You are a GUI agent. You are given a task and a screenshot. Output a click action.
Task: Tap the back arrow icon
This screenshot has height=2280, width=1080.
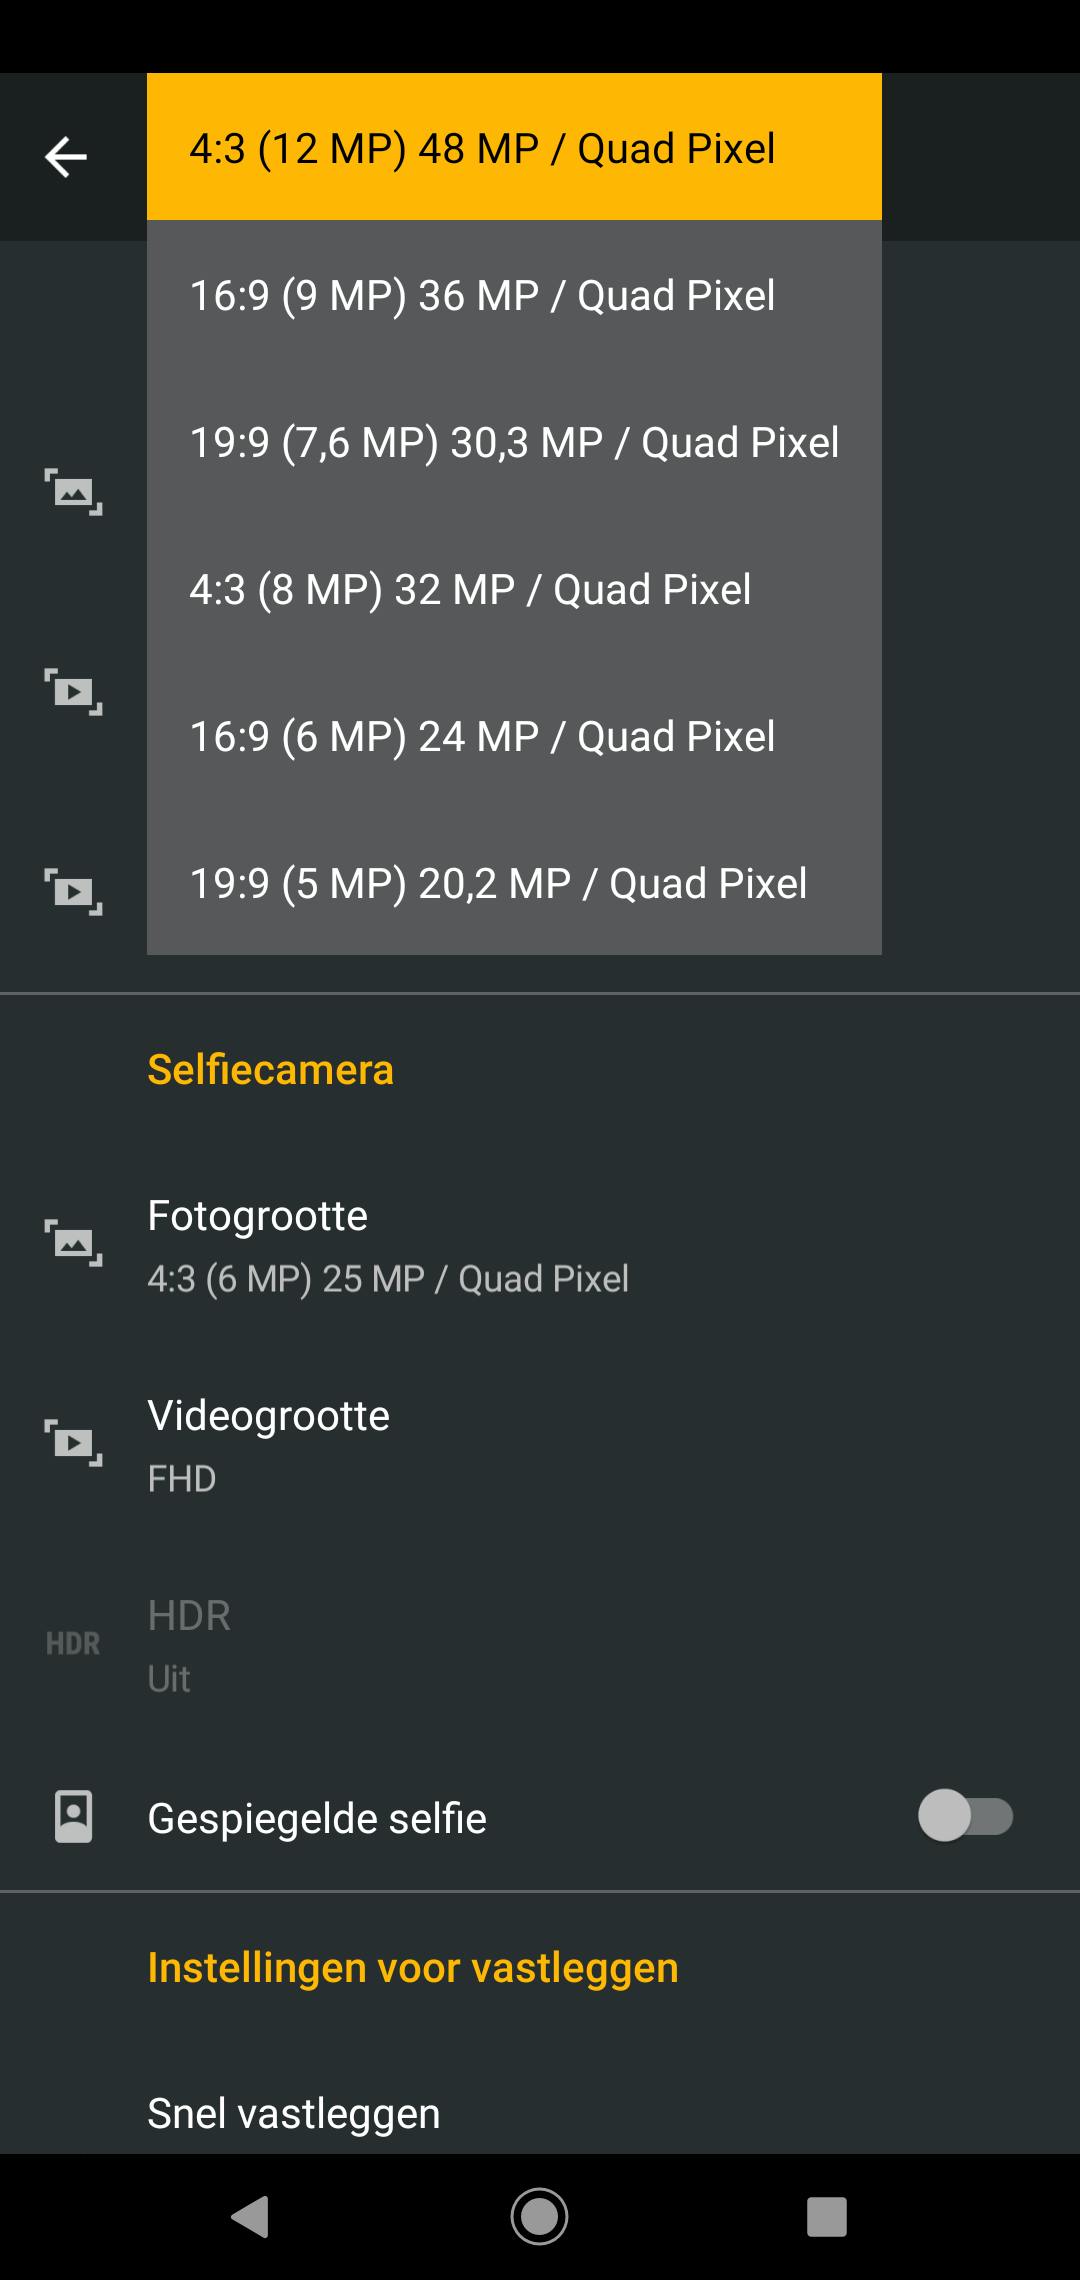coord(66,157)
